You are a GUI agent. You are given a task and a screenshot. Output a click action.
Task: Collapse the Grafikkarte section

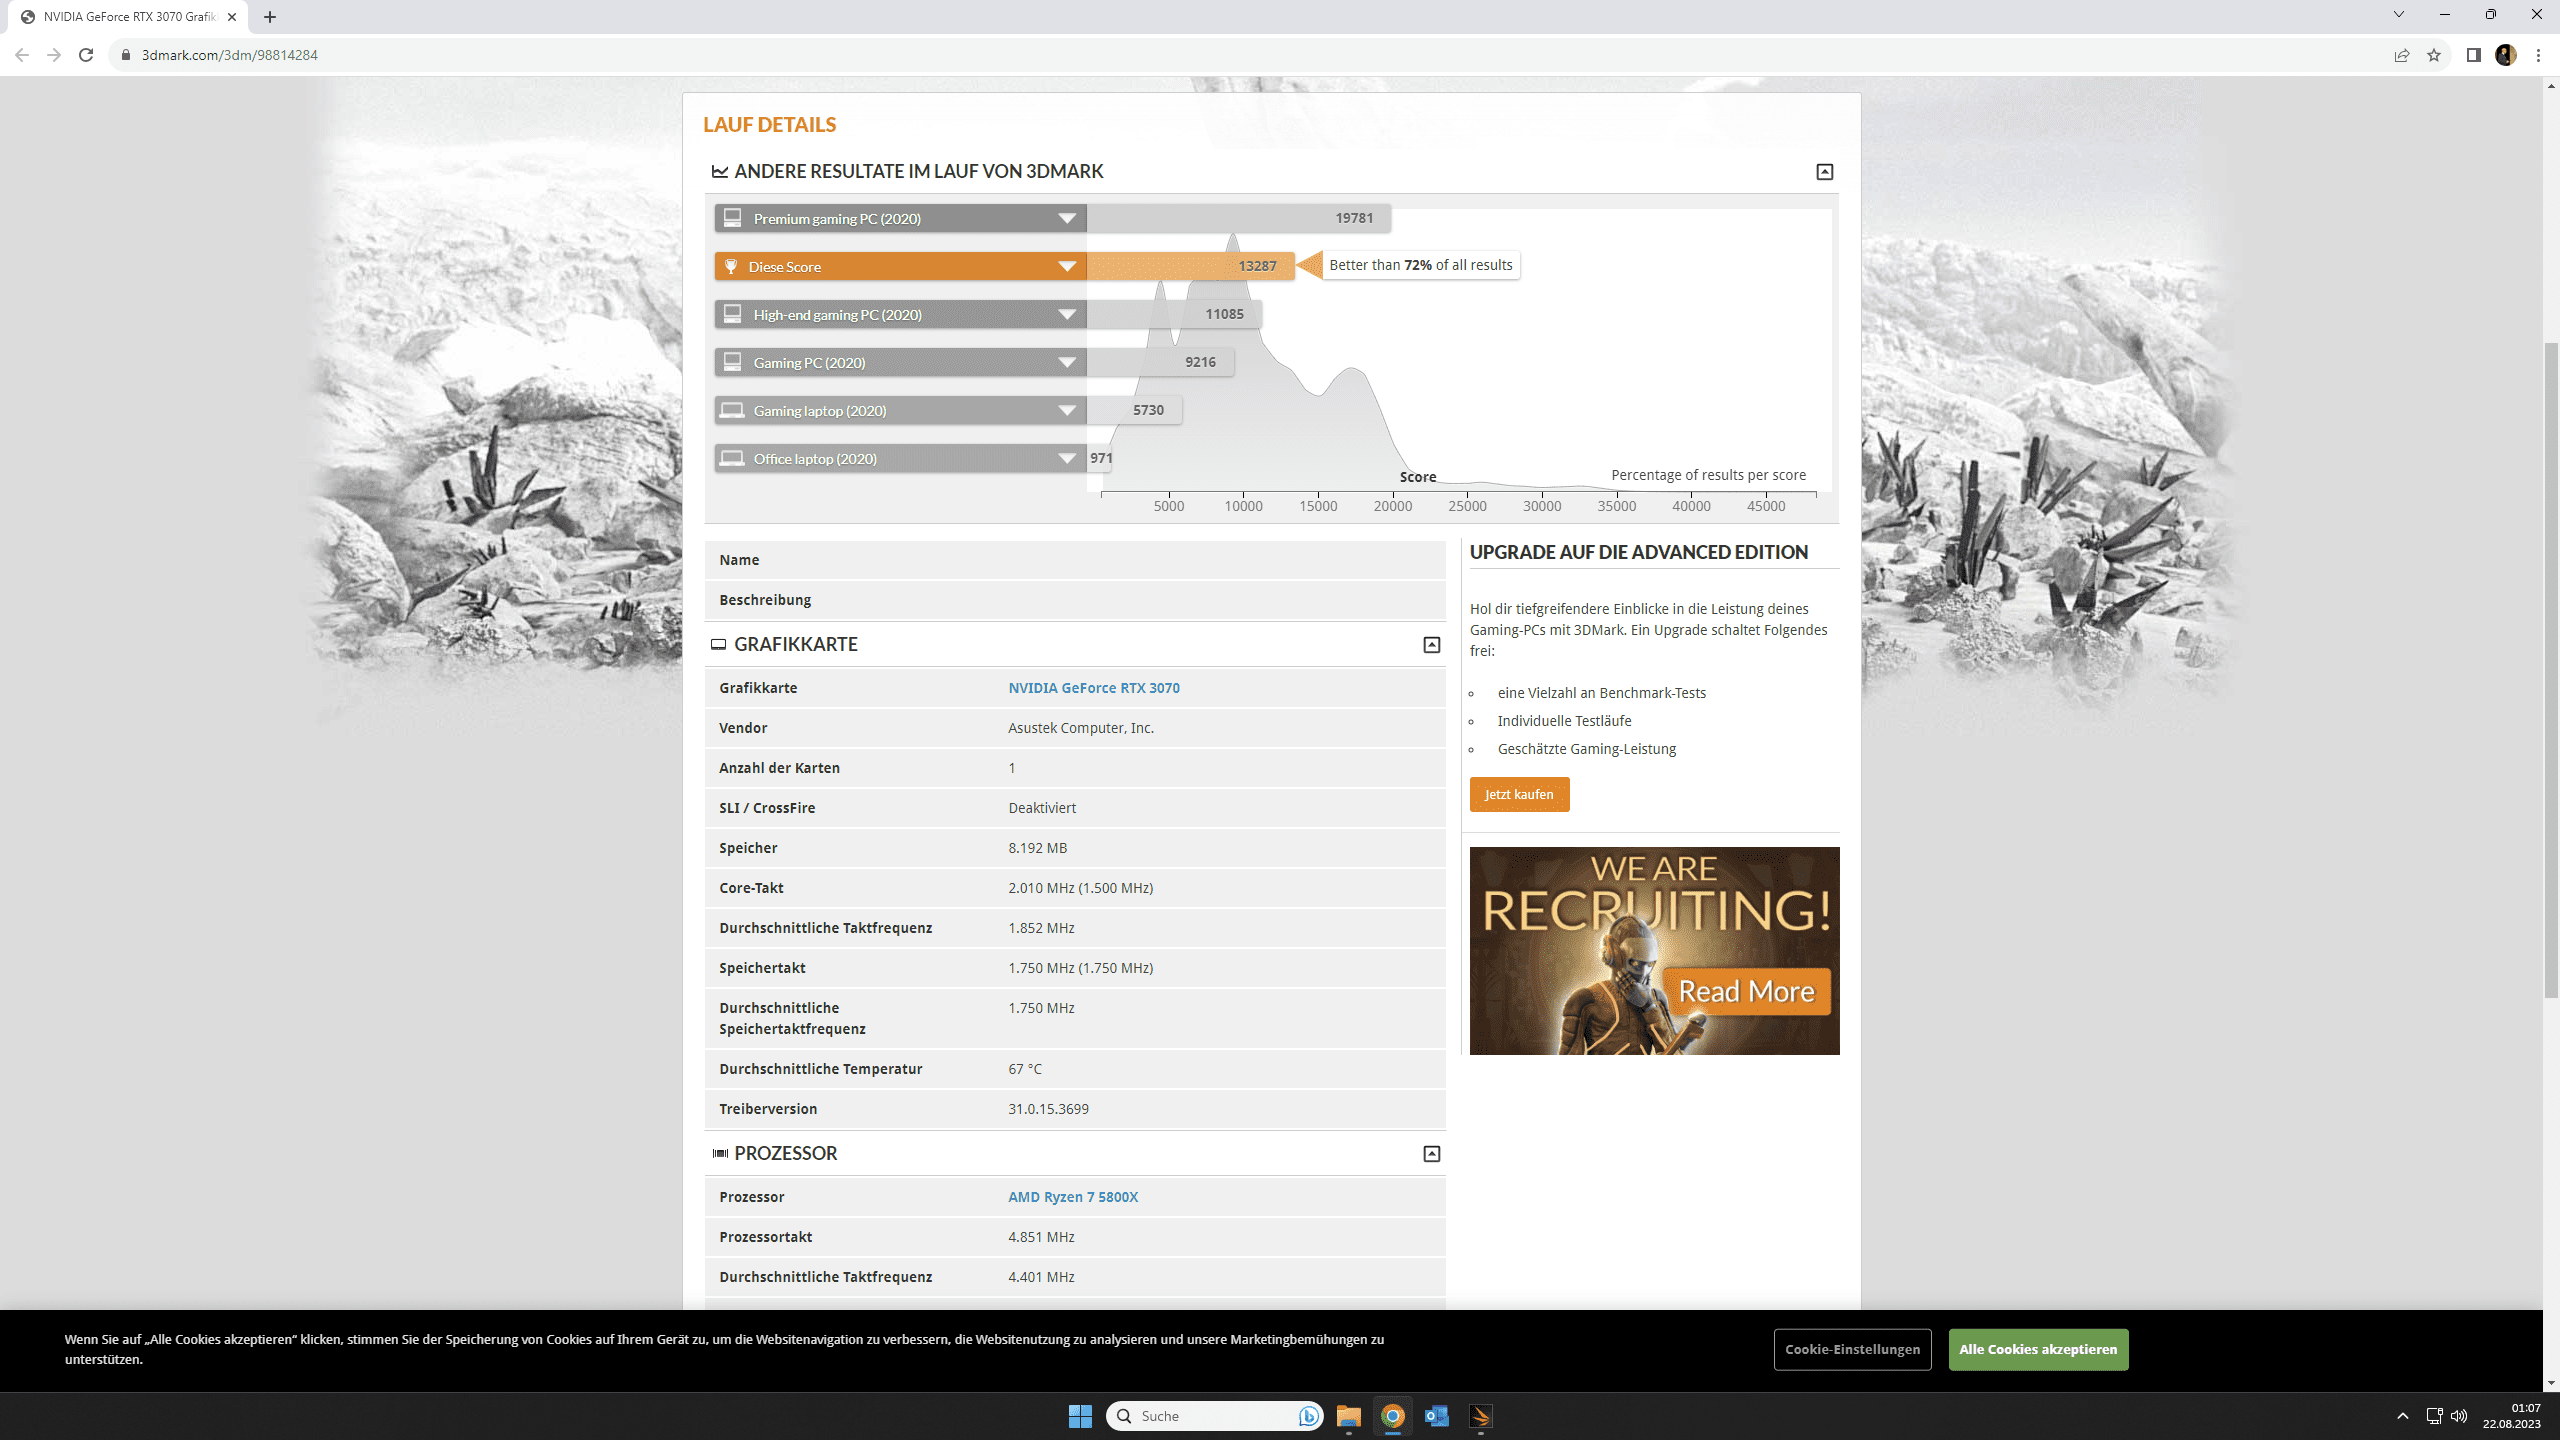coord(1431,645)
